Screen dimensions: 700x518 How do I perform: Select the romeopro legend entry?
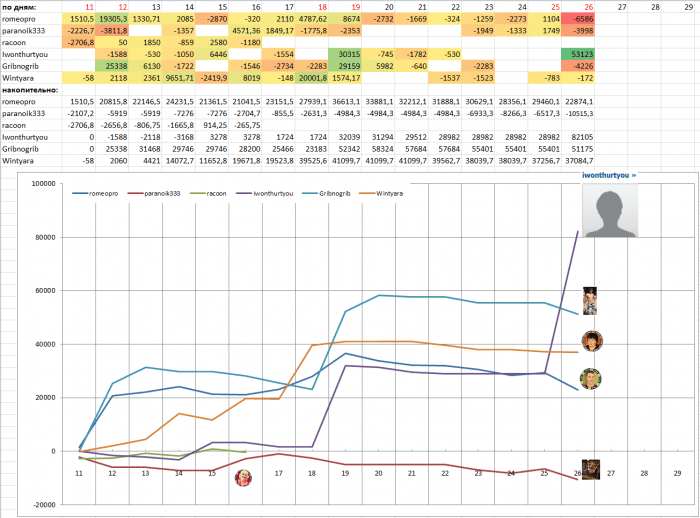(95, 194)
